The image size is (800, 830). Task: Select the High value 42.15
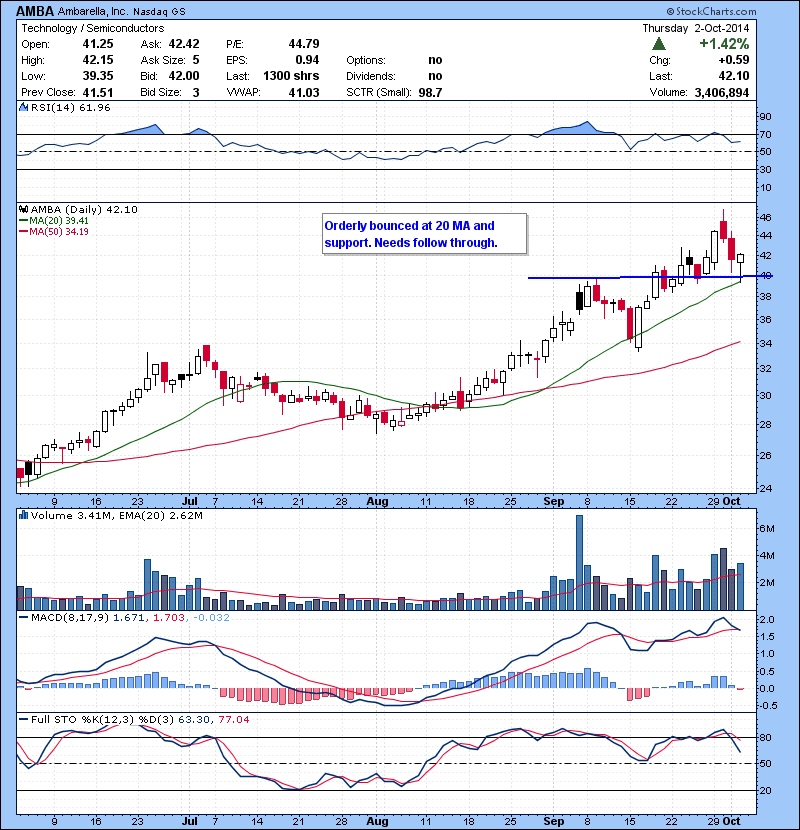pyautogui.click(x=98, y=60)
